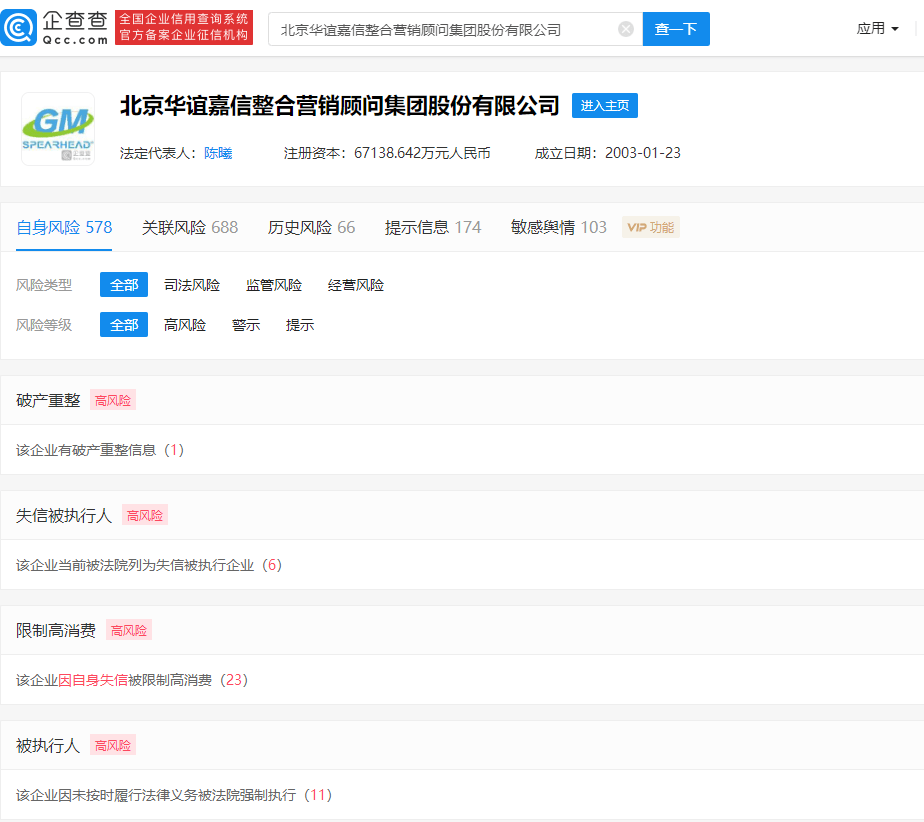Image resolution: width=924 pixels, height=822 pixels.
Task: Switch to the 关联风险 688 tab
Action: coord(190,228)
